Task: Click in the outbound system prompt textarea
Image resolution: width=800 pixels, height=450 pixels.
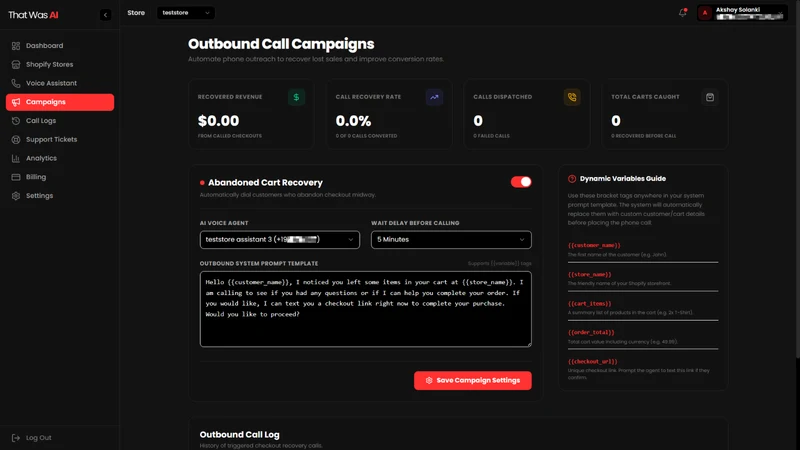Action: tap(365, 309)
